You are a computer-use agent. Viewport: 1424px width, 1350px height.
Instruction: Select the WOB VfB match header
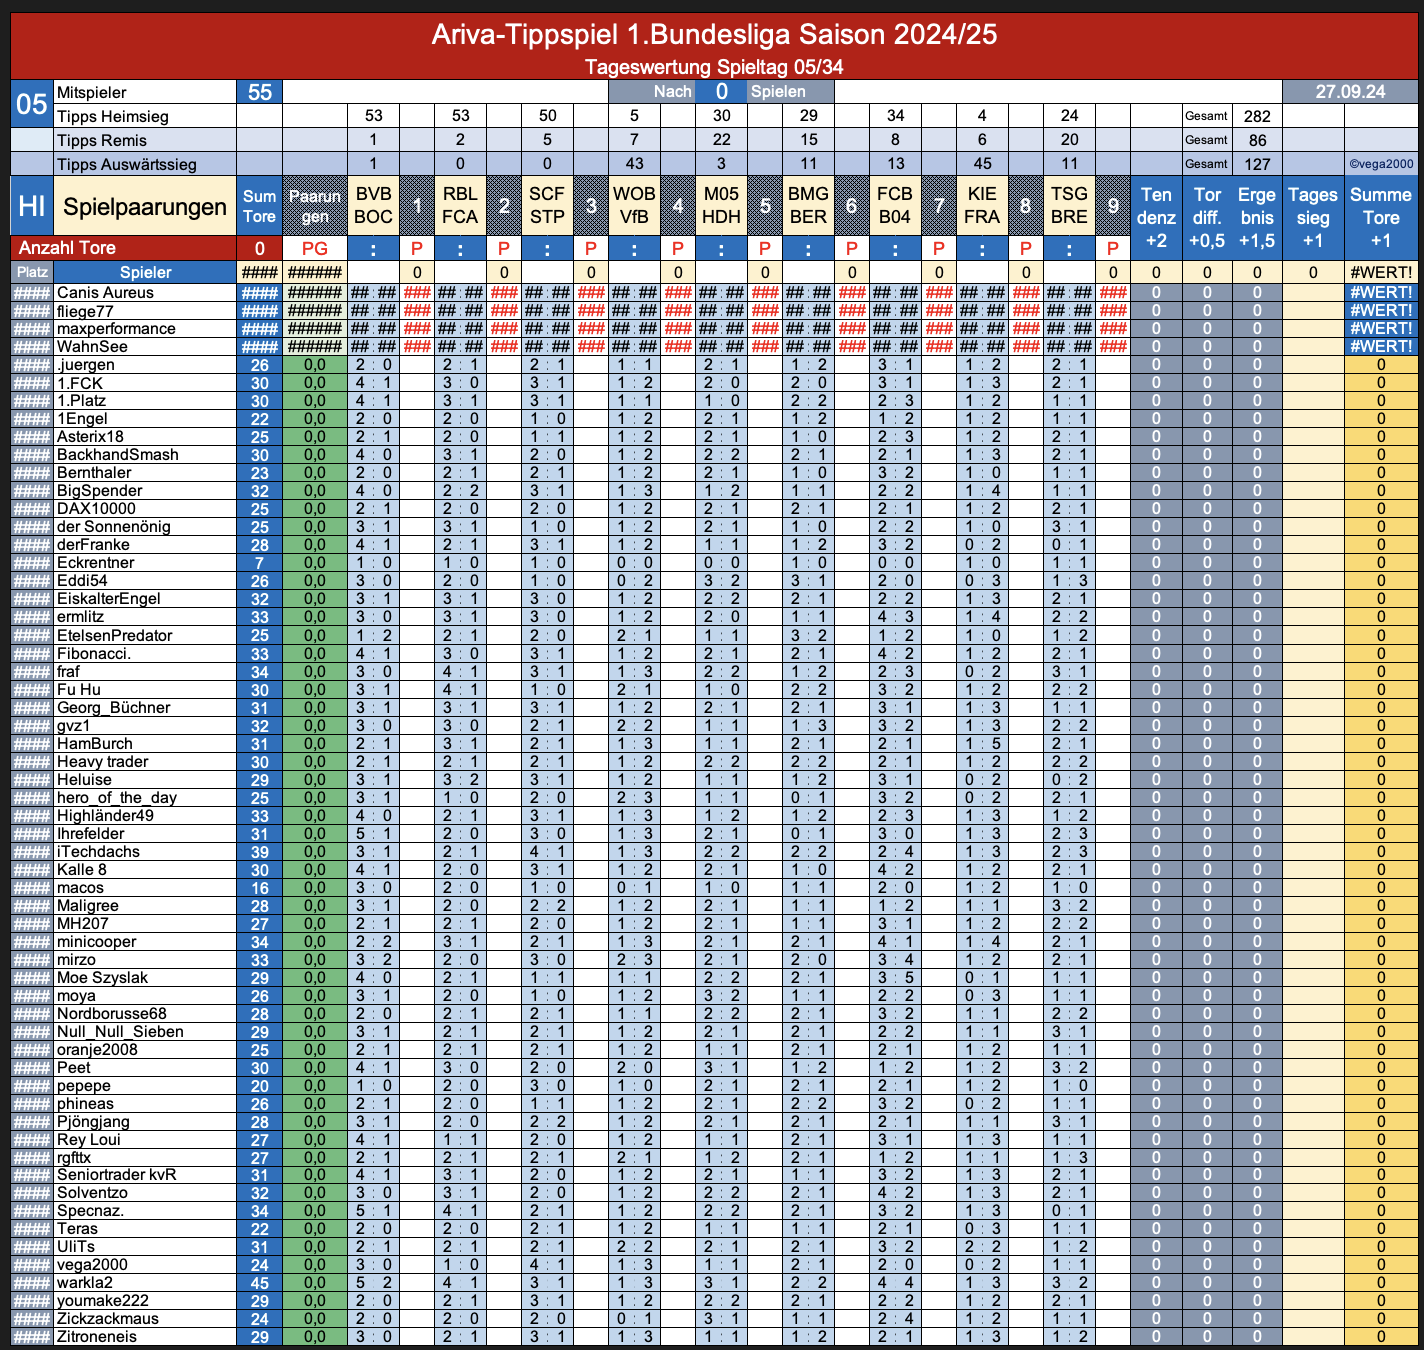pos(634,206)
